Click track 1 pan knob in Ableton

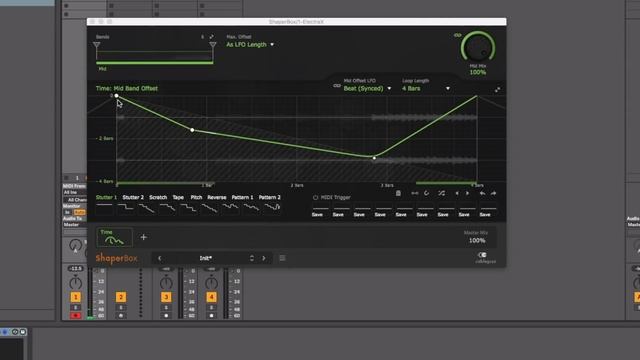click(x=76, y=282)
